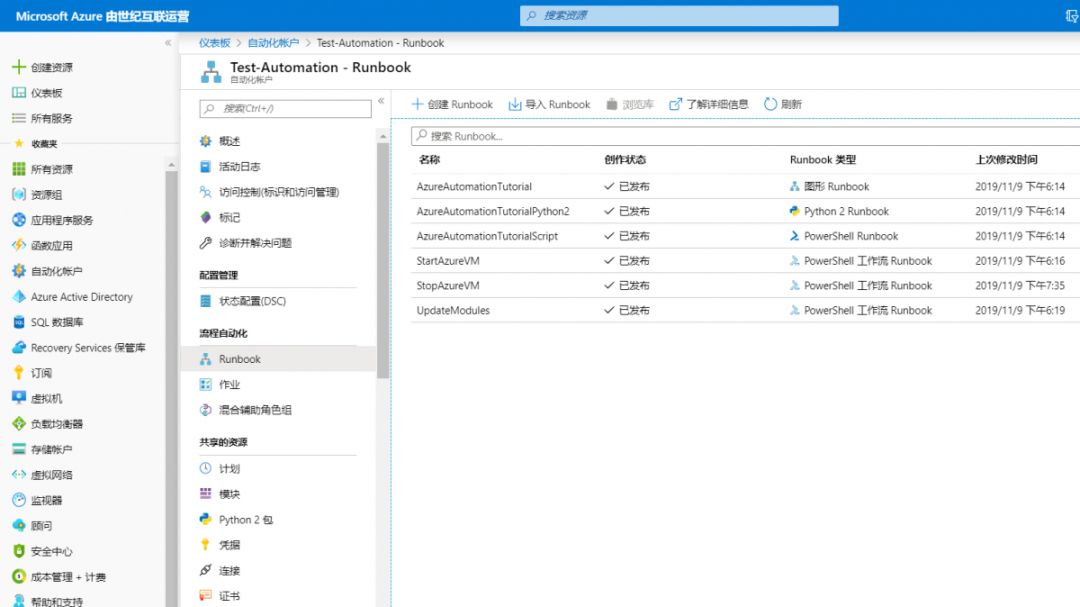Click the Overview gear icon in resource menu

pos(205,141)
